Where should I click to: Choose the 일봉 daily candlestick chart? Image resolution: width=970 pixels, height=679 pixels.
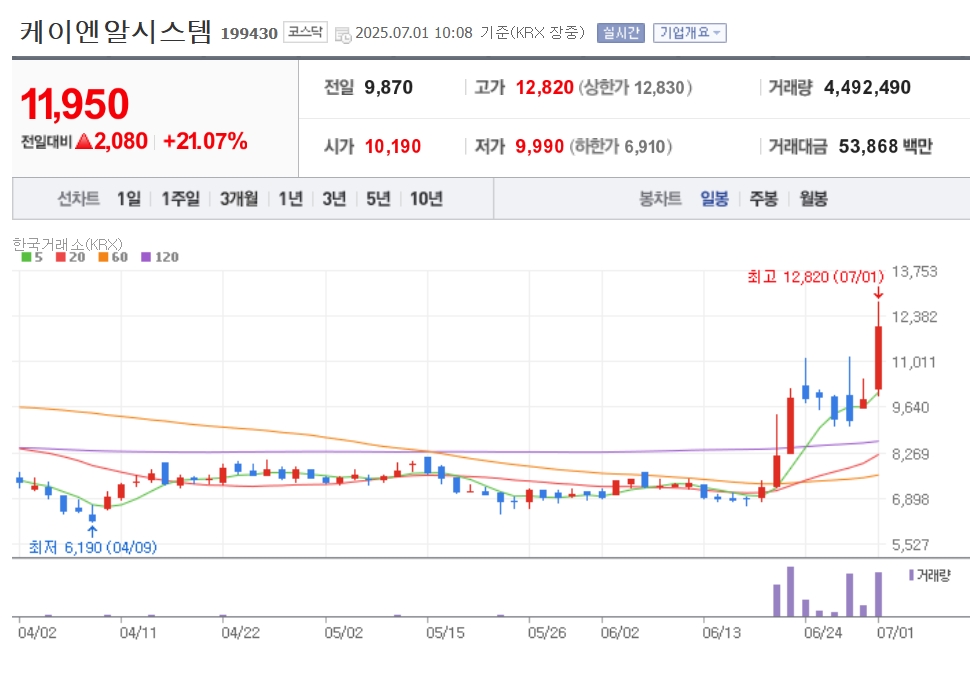715,199
